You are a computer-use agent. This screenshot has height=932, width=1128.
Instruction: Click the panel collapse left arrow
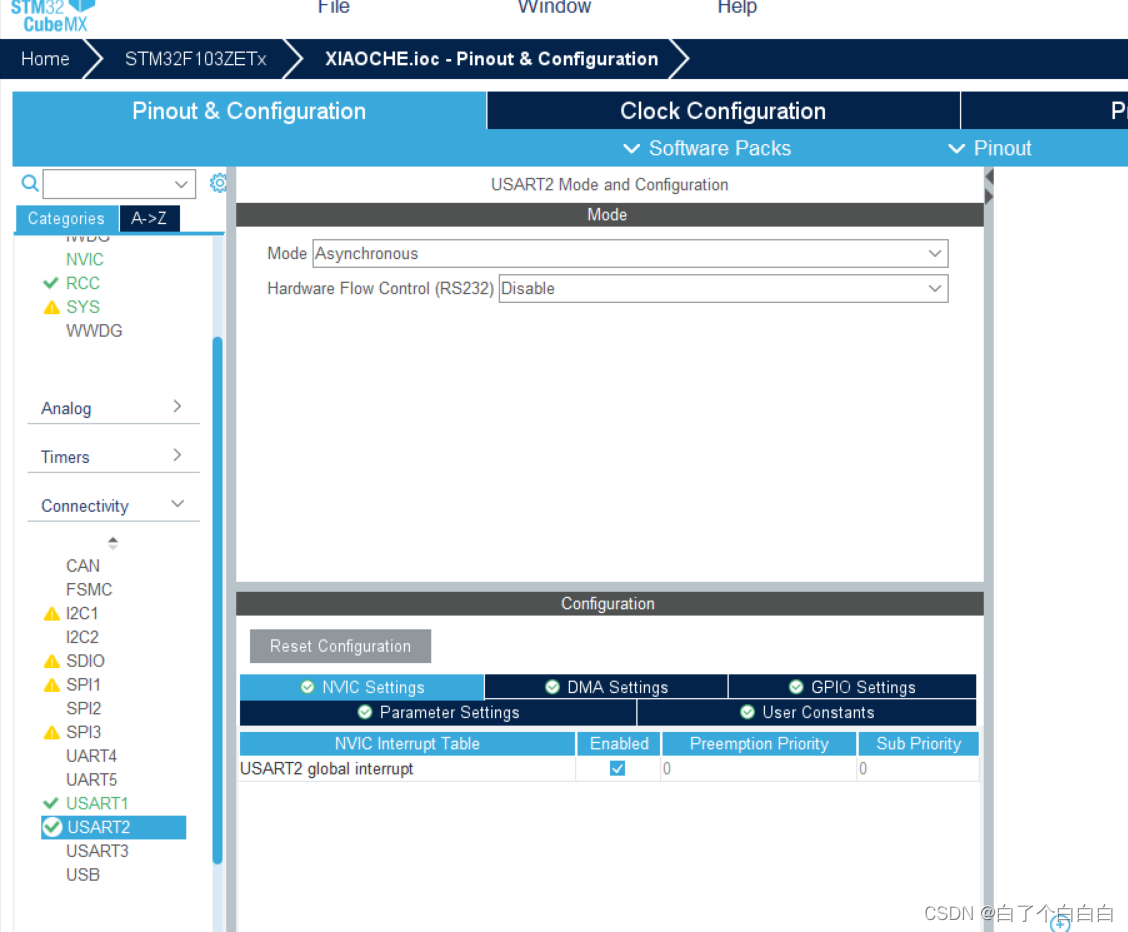pyautogui.click(x=989, y=176)
